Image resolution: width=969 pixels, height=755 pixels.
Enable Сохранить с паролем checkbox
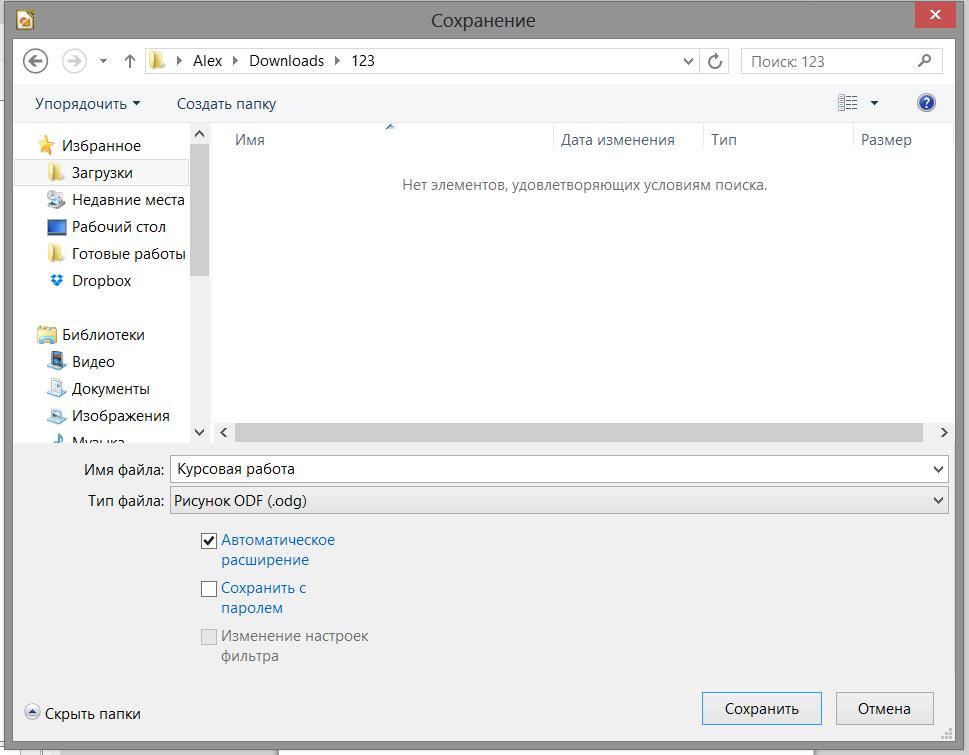pos(209,589)
